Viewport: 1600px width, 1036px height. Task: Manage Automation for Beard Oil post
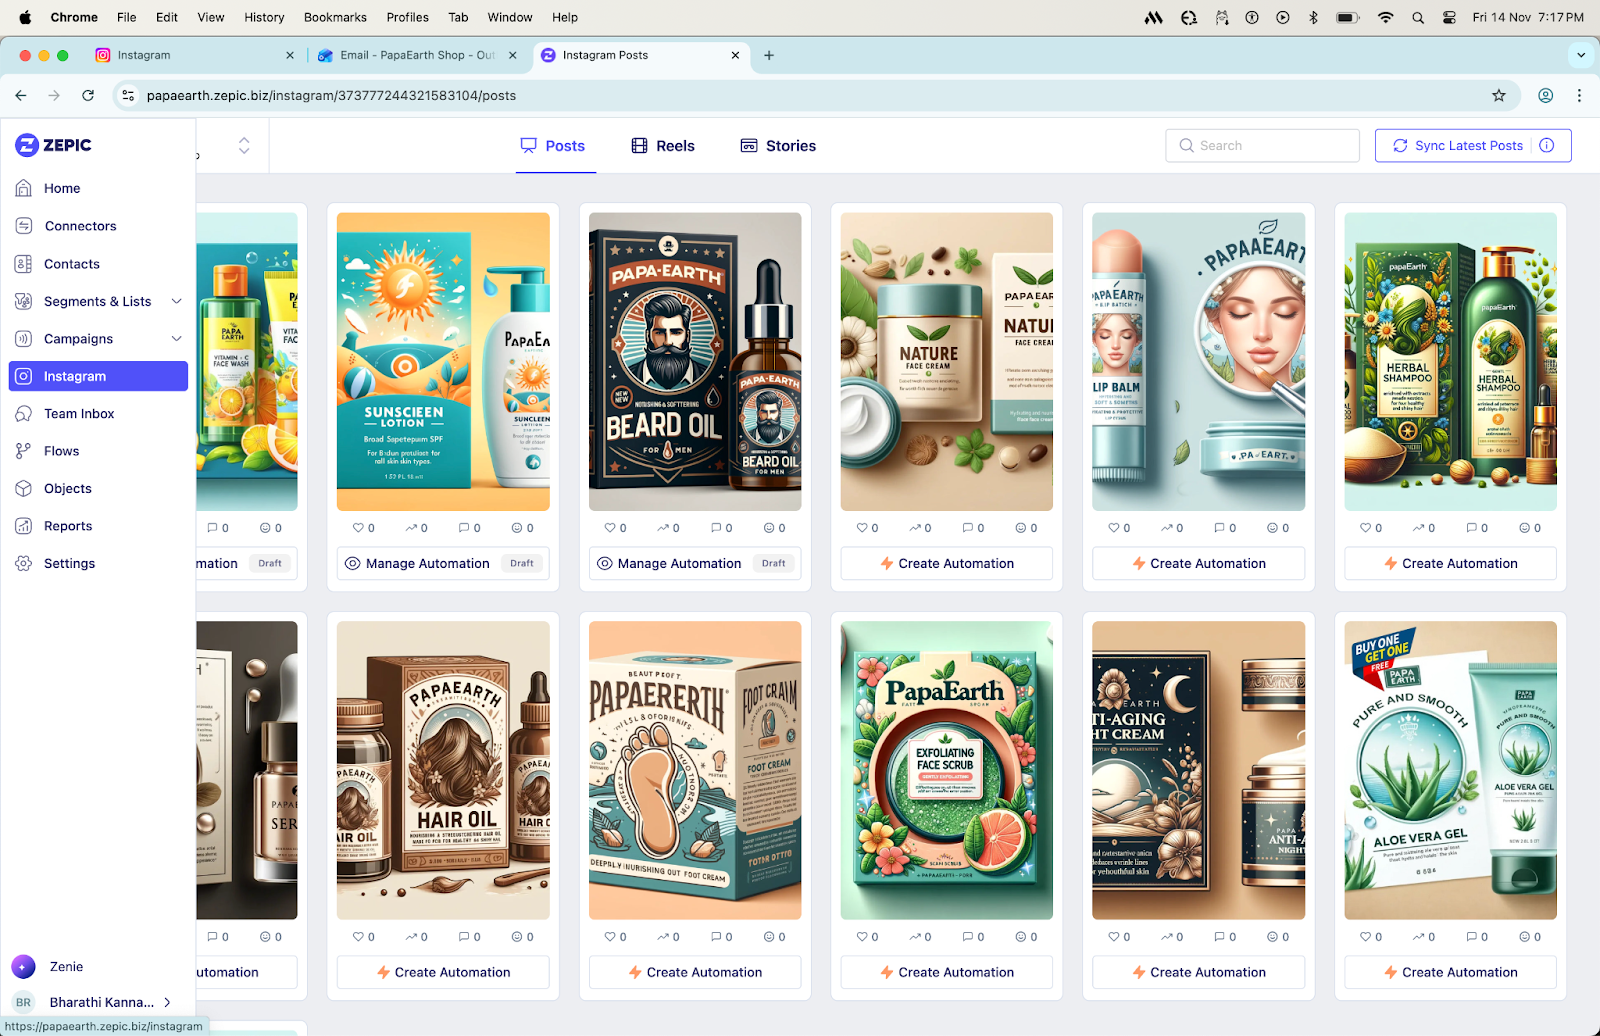(x=695, y=563)
